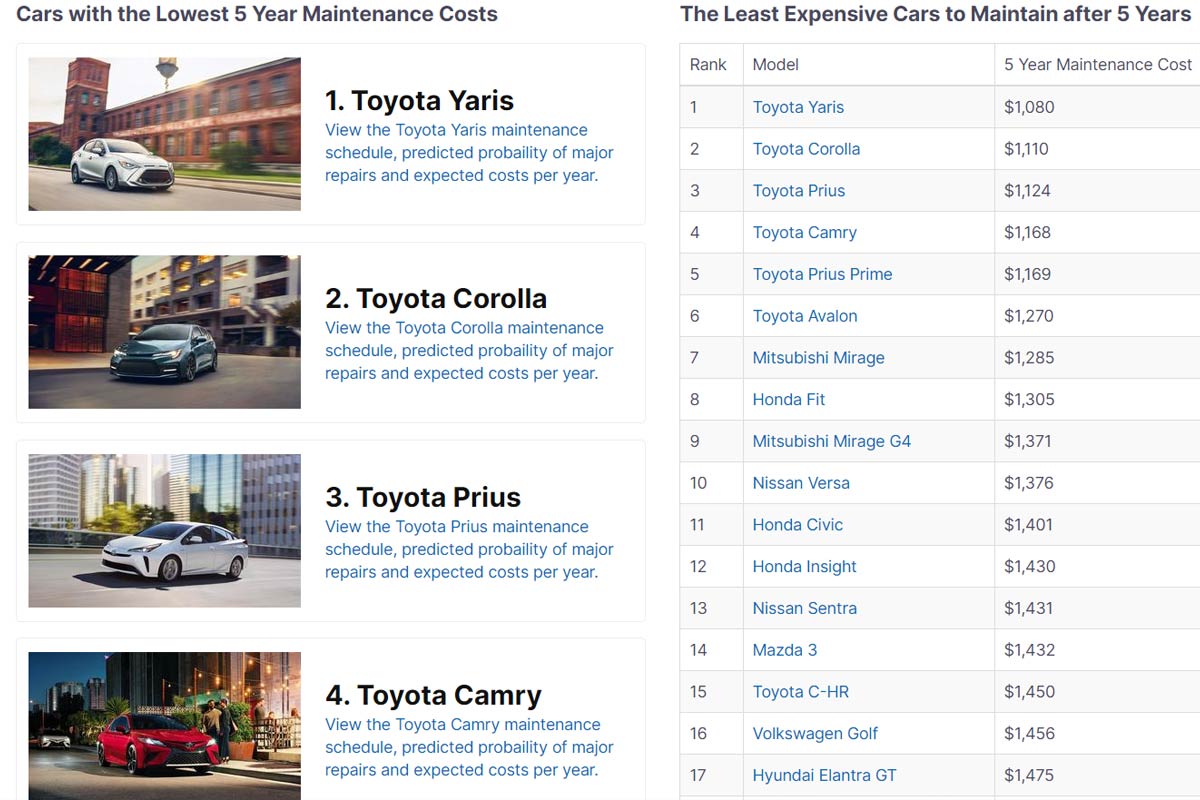Select Toyota Avalon in rank 6

[x=805, y=316]
